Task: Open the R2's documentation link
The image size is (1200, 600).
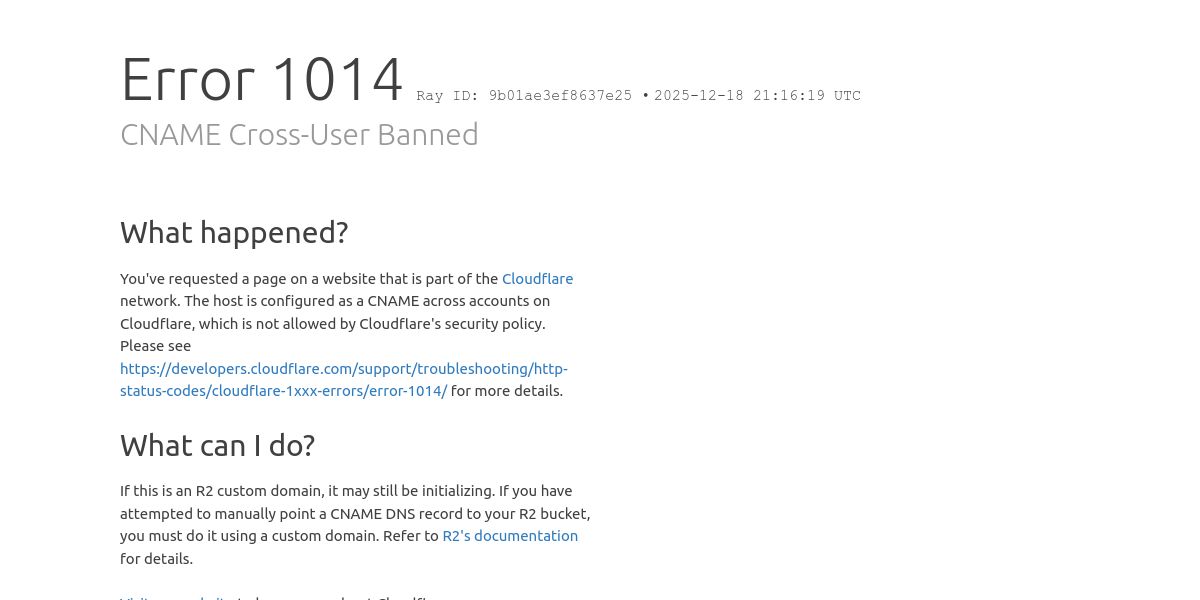Action: click(510, 536)
